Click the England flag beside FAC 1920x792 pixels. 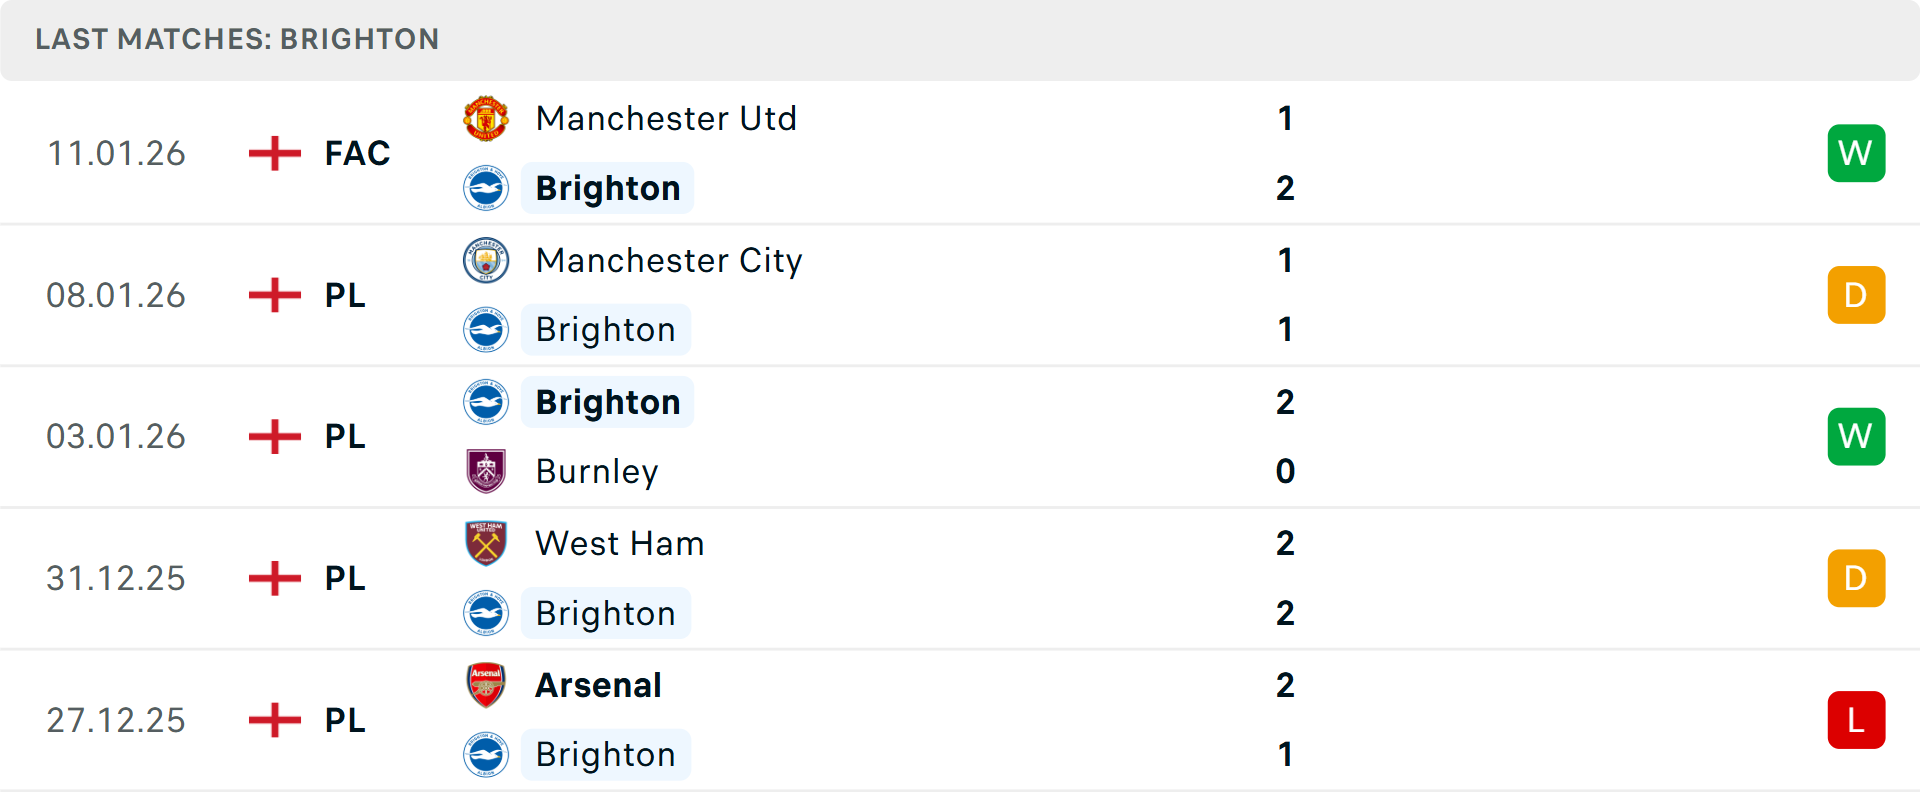[x=274, y=153]
